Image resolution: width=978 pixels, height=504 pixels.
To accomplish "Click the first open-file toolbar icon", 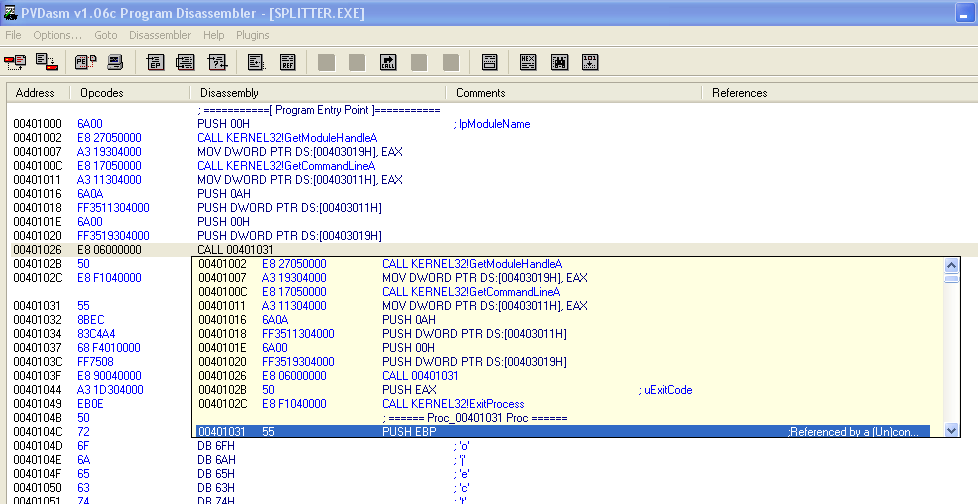I will 15,62.
